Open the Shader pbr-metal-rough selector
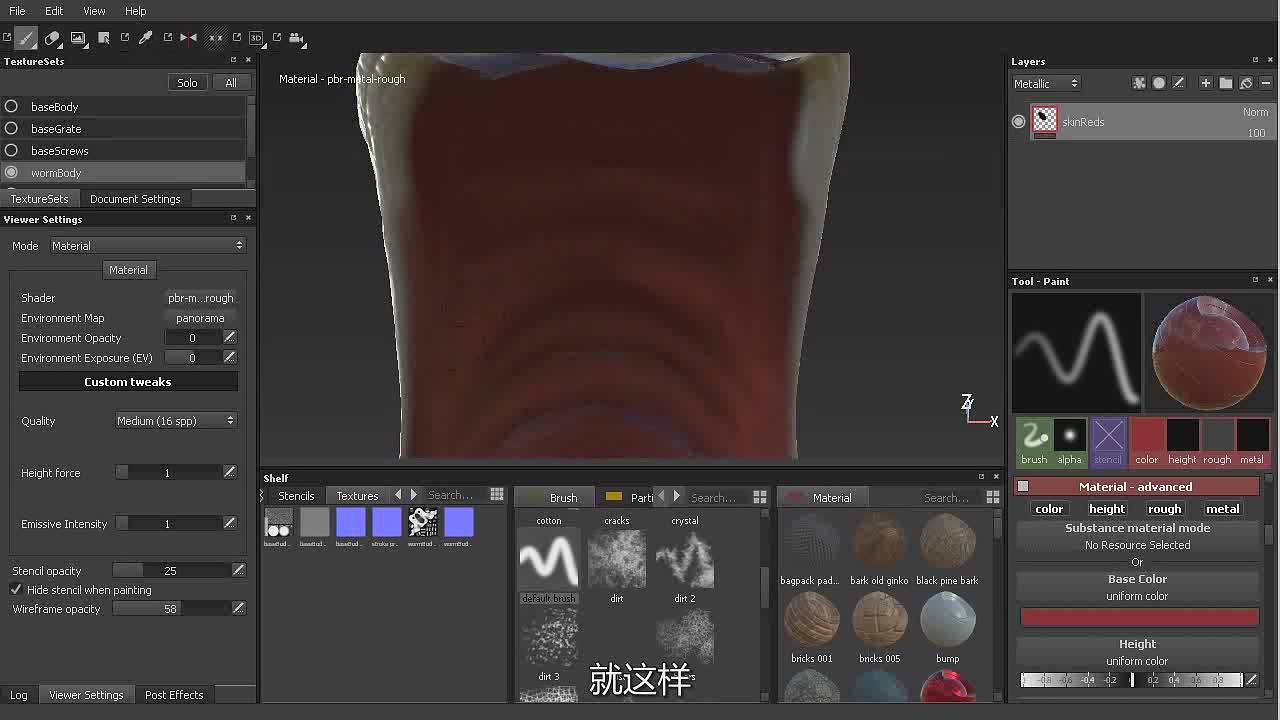The height and width of the screenshot is (720, 1280). click(200, 298)
